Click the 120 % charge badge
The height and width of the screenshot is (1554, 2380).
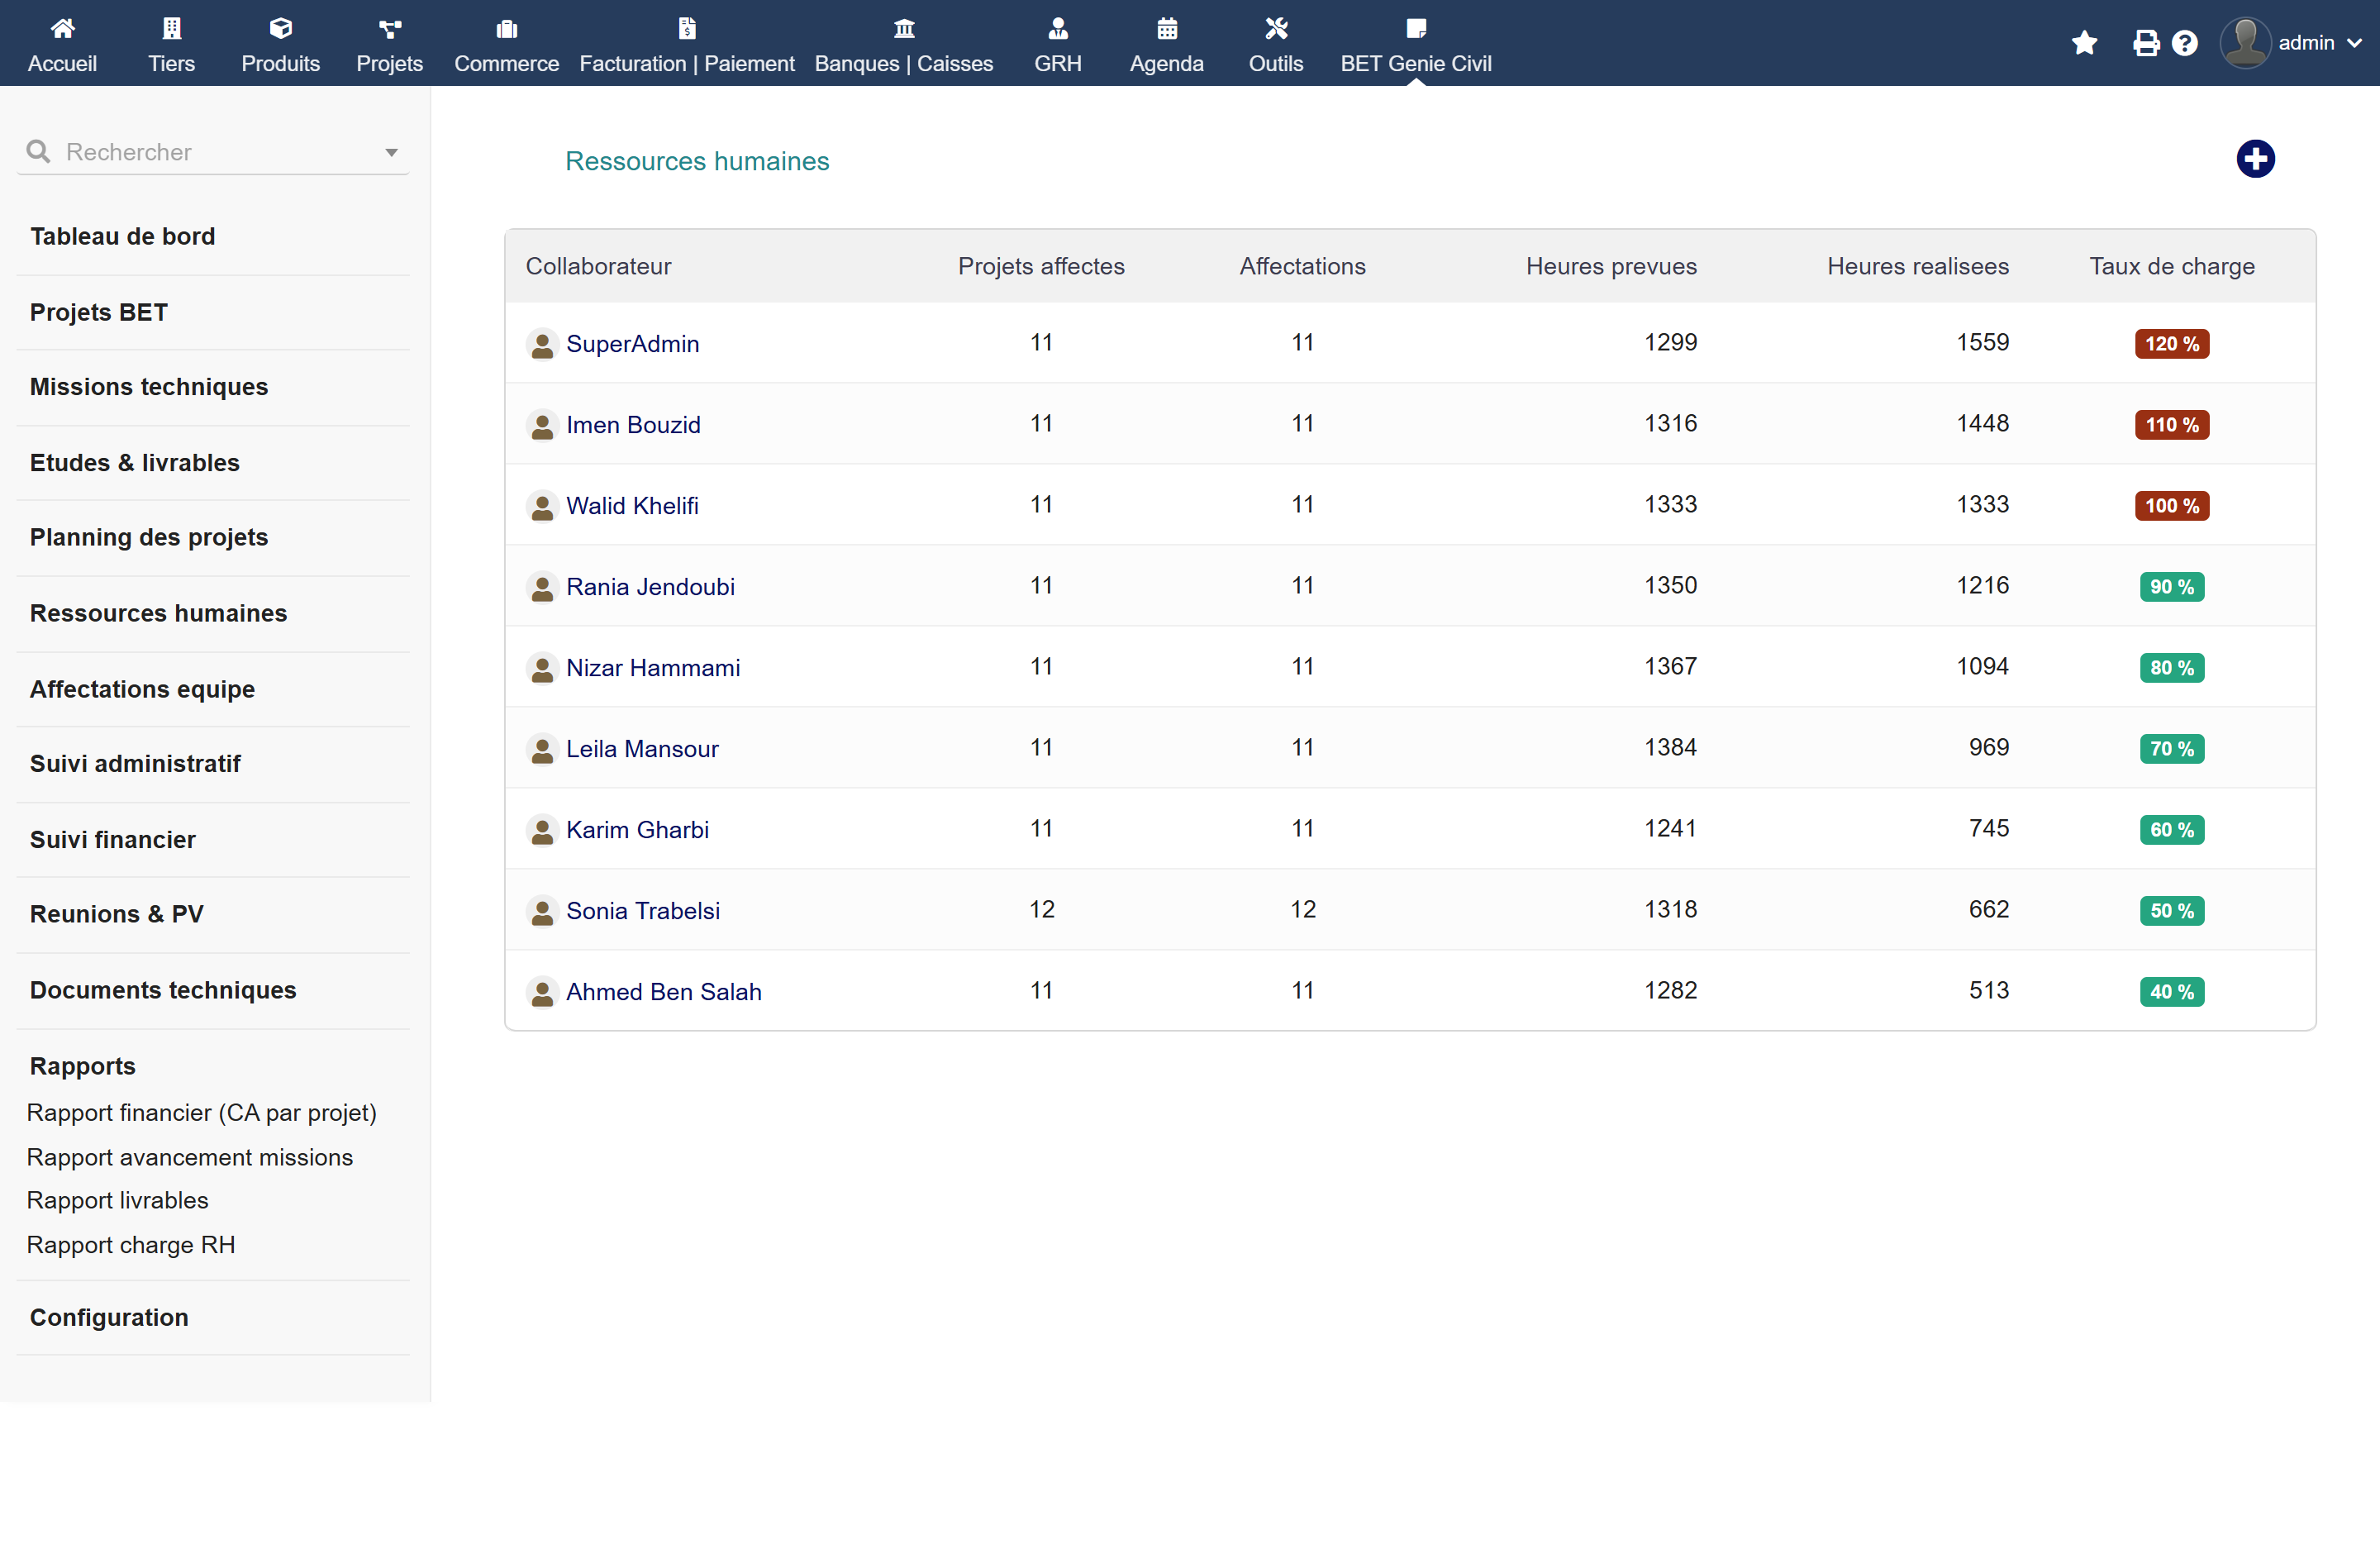(x=2171, y=344)
